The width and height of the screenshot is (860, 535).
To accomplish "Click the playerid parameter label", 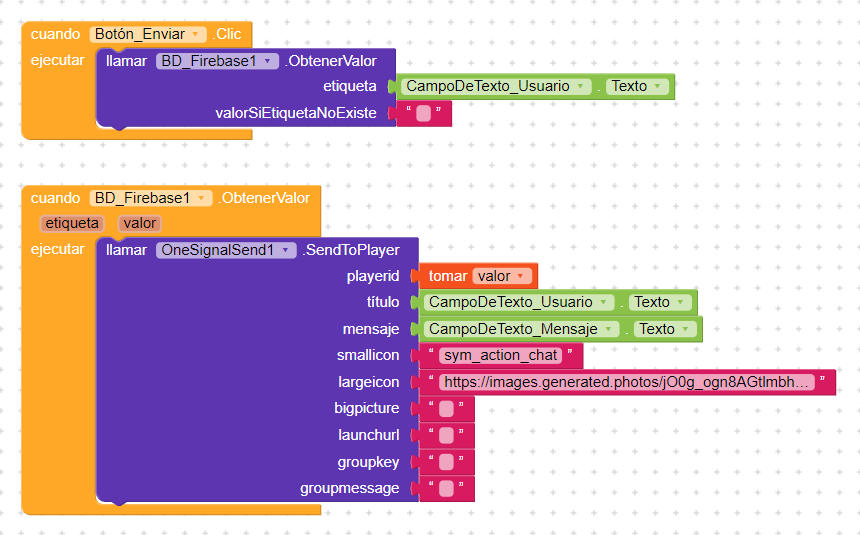I will (372, 276).
